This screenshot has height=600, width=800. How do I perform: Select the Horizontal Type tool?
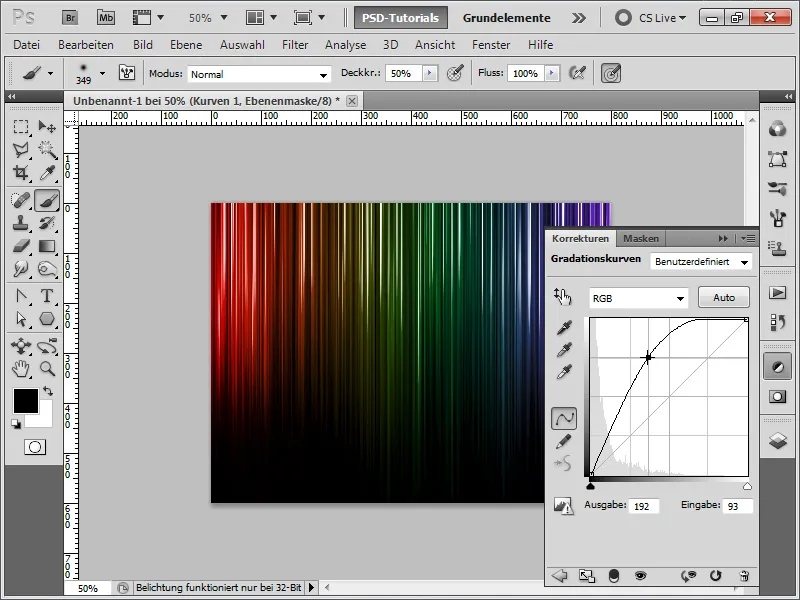[47, 296]
